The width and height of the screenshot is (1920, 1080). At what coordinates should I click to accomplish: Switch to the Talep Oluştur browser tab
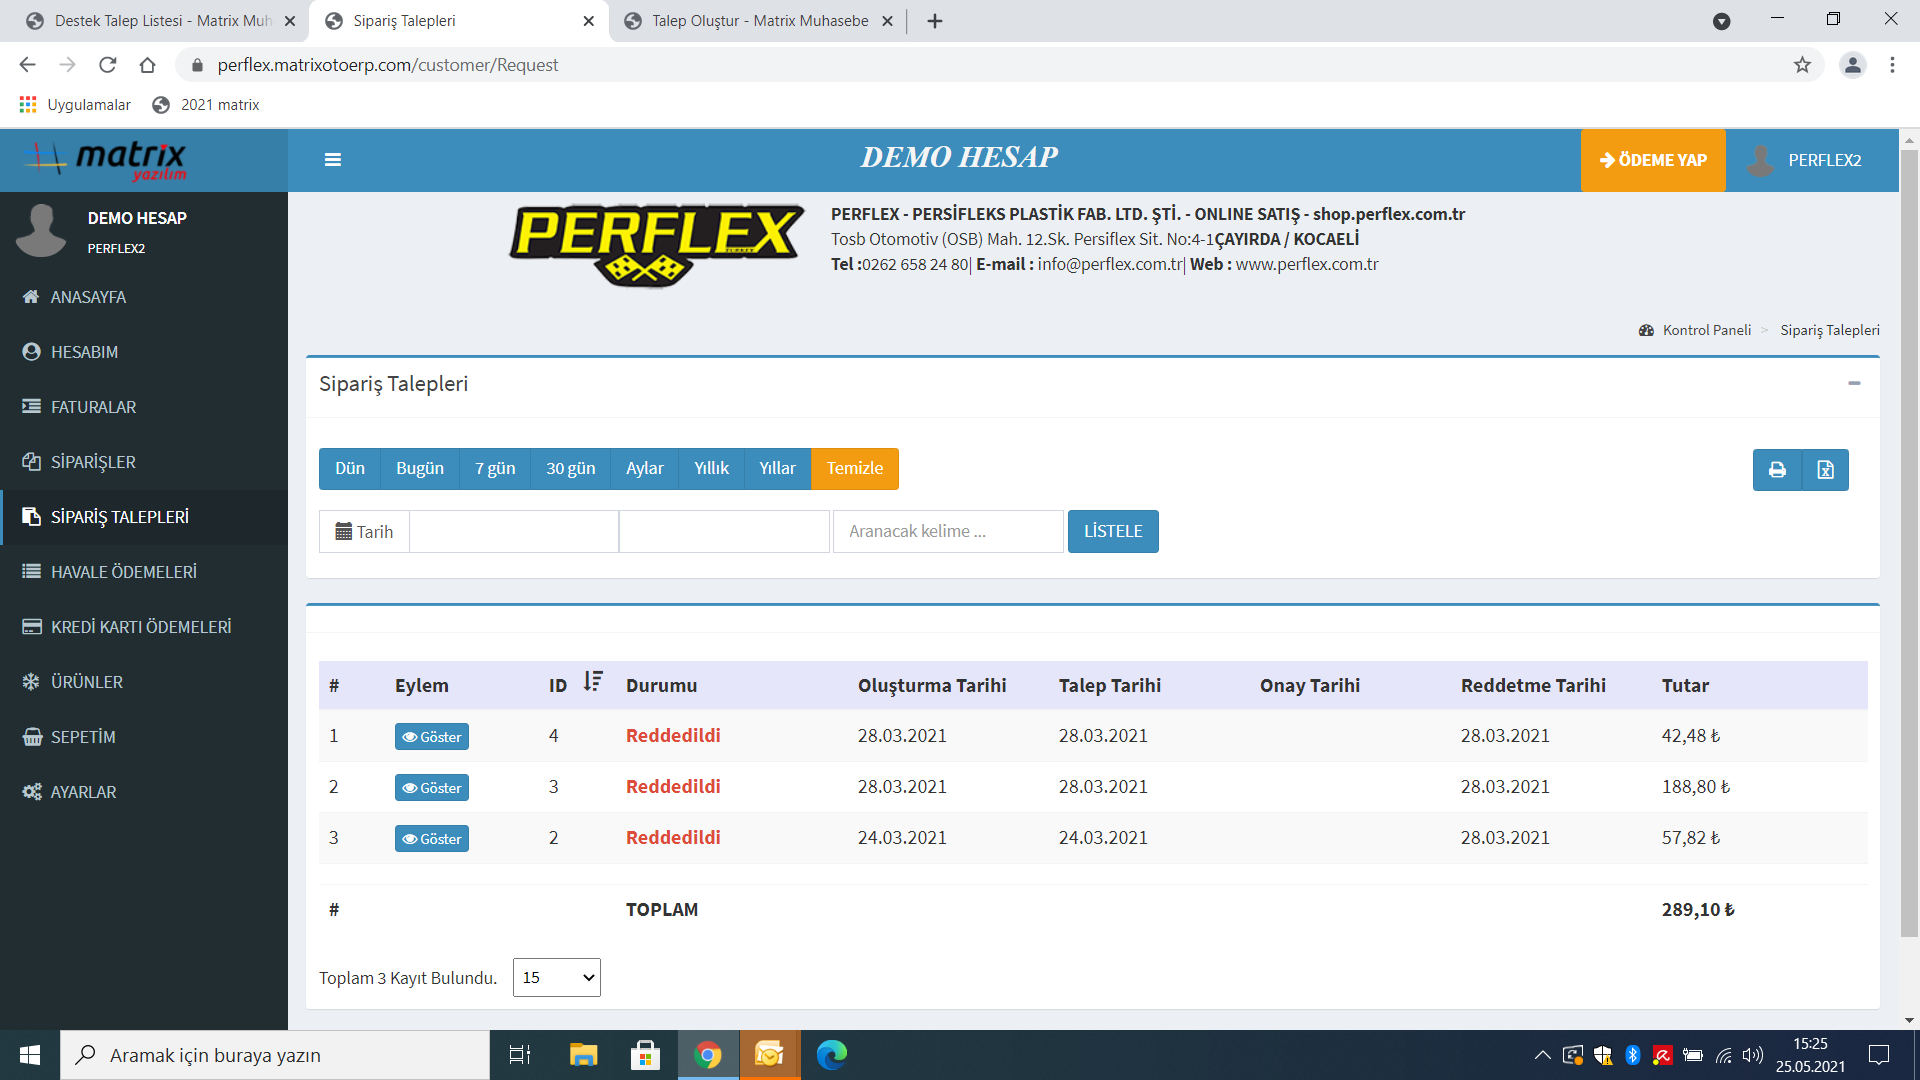[759, 21]
